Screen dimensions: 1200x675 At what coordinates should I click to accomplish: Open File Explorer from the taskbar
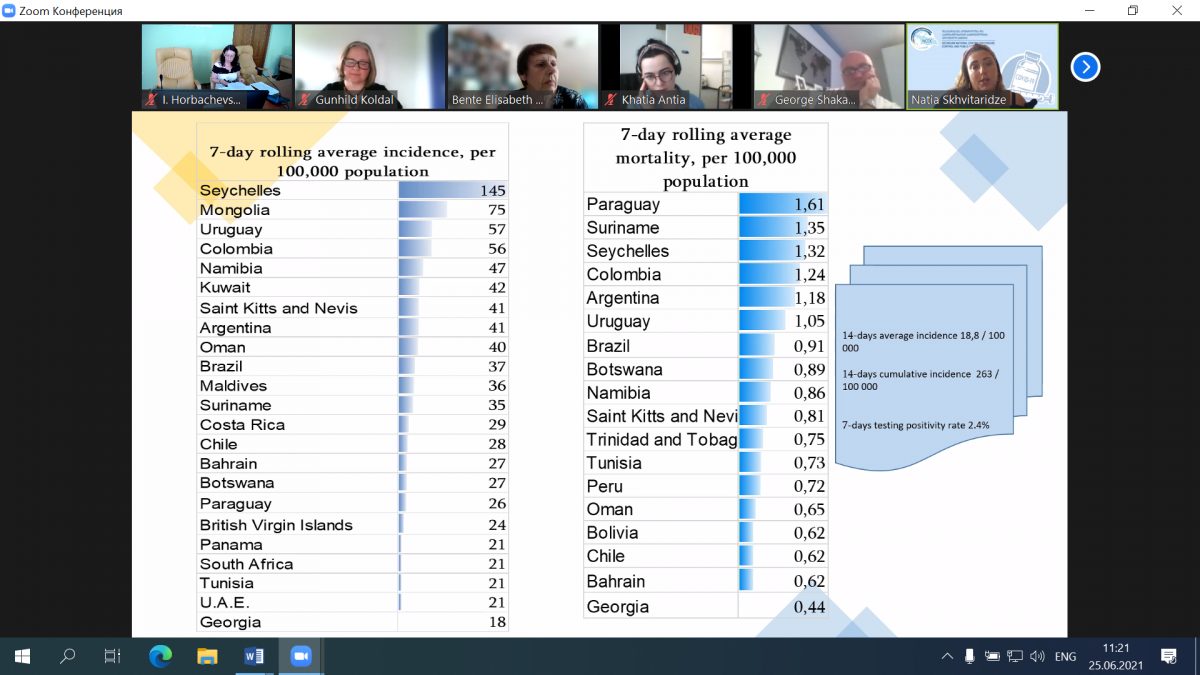207,656
